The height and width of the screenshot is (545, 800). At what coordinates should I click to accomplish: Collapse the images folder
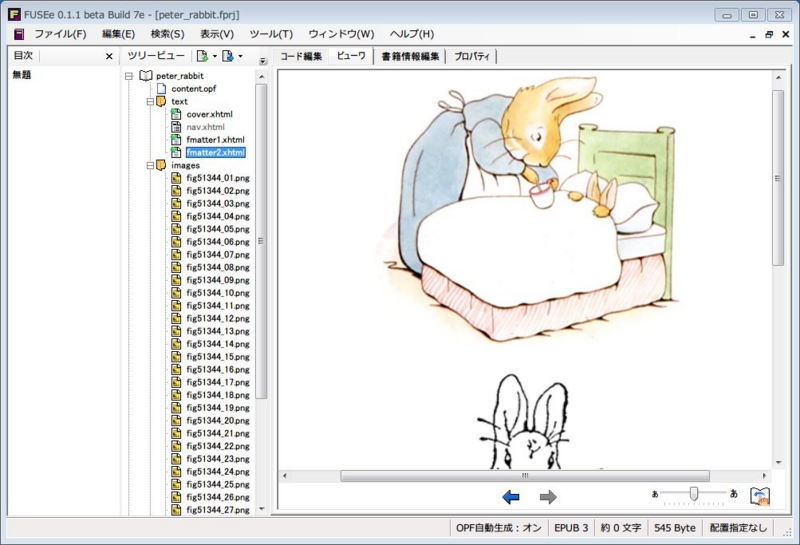point(150,165)
